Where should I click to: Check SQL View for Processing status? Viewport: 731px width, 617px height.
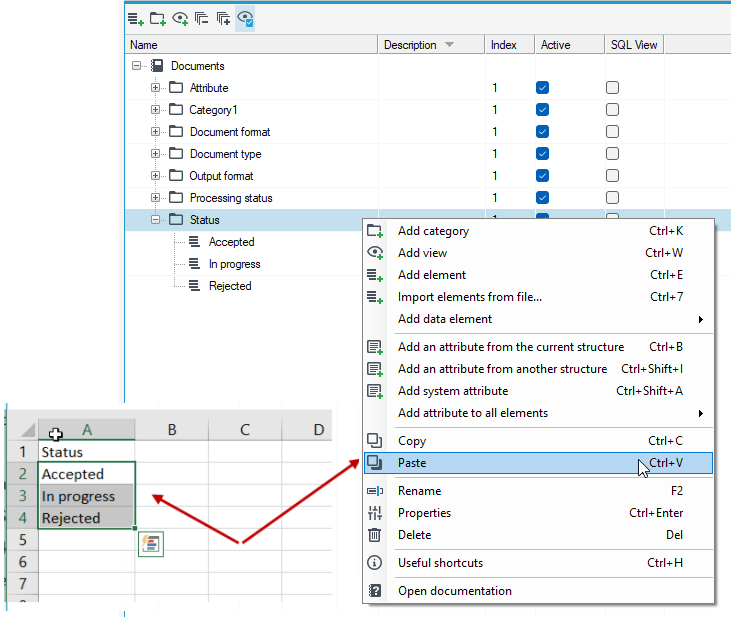pyautogui.click(x=612, y=197)
